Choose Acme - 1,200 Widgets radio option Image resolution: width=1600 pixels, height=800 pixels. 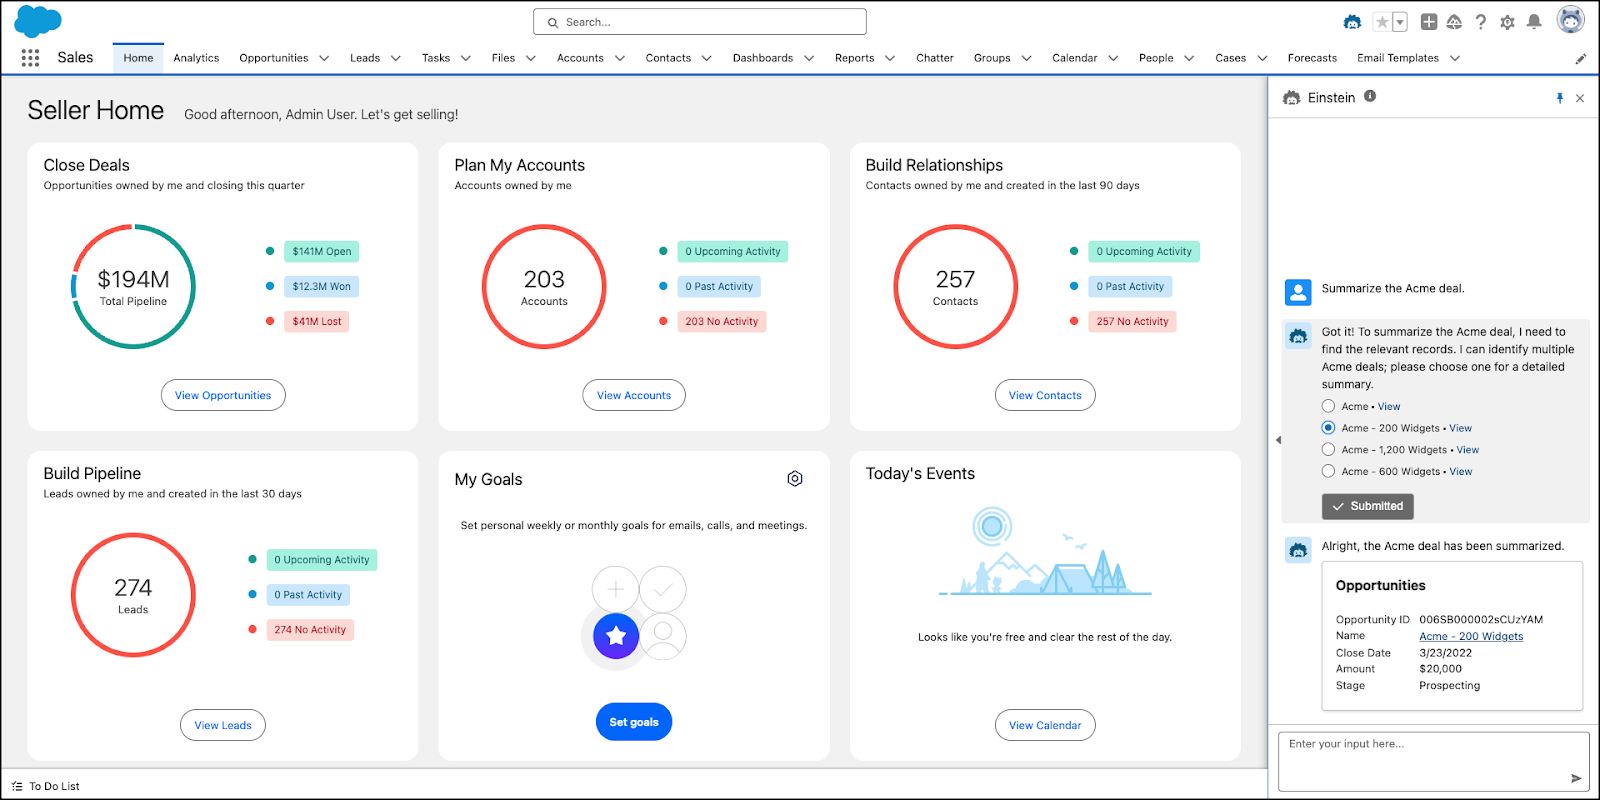(1328, 450)
